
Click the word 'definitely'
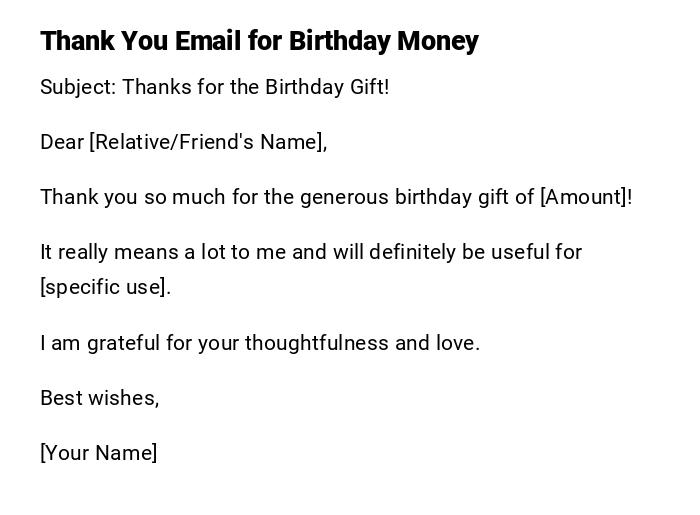412,252
